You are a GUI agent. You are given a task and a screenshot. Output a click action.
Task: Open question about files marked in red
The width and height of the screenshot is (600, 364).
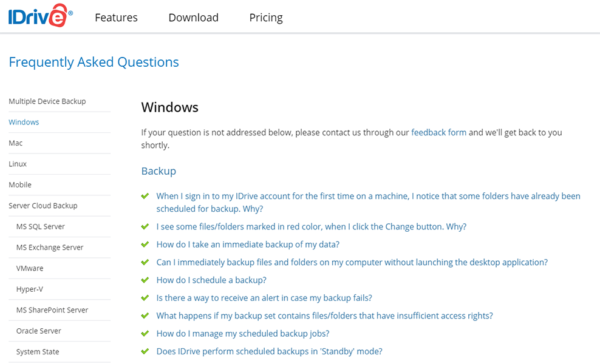(311, 227)
